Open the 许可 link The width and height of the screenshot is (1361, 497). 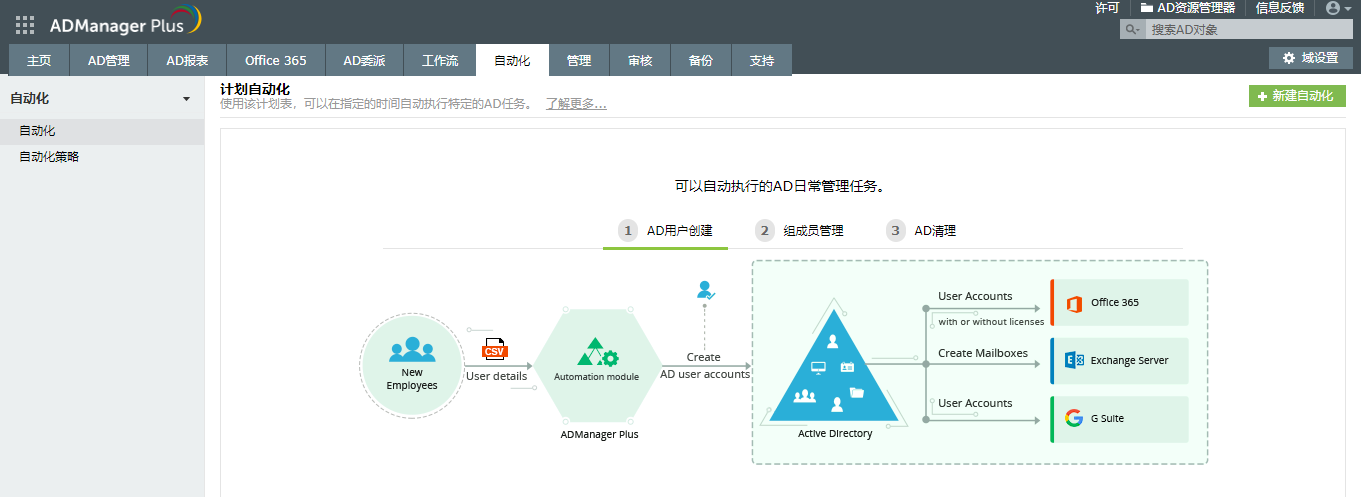pyautogui.click(x=1107, y=8)
